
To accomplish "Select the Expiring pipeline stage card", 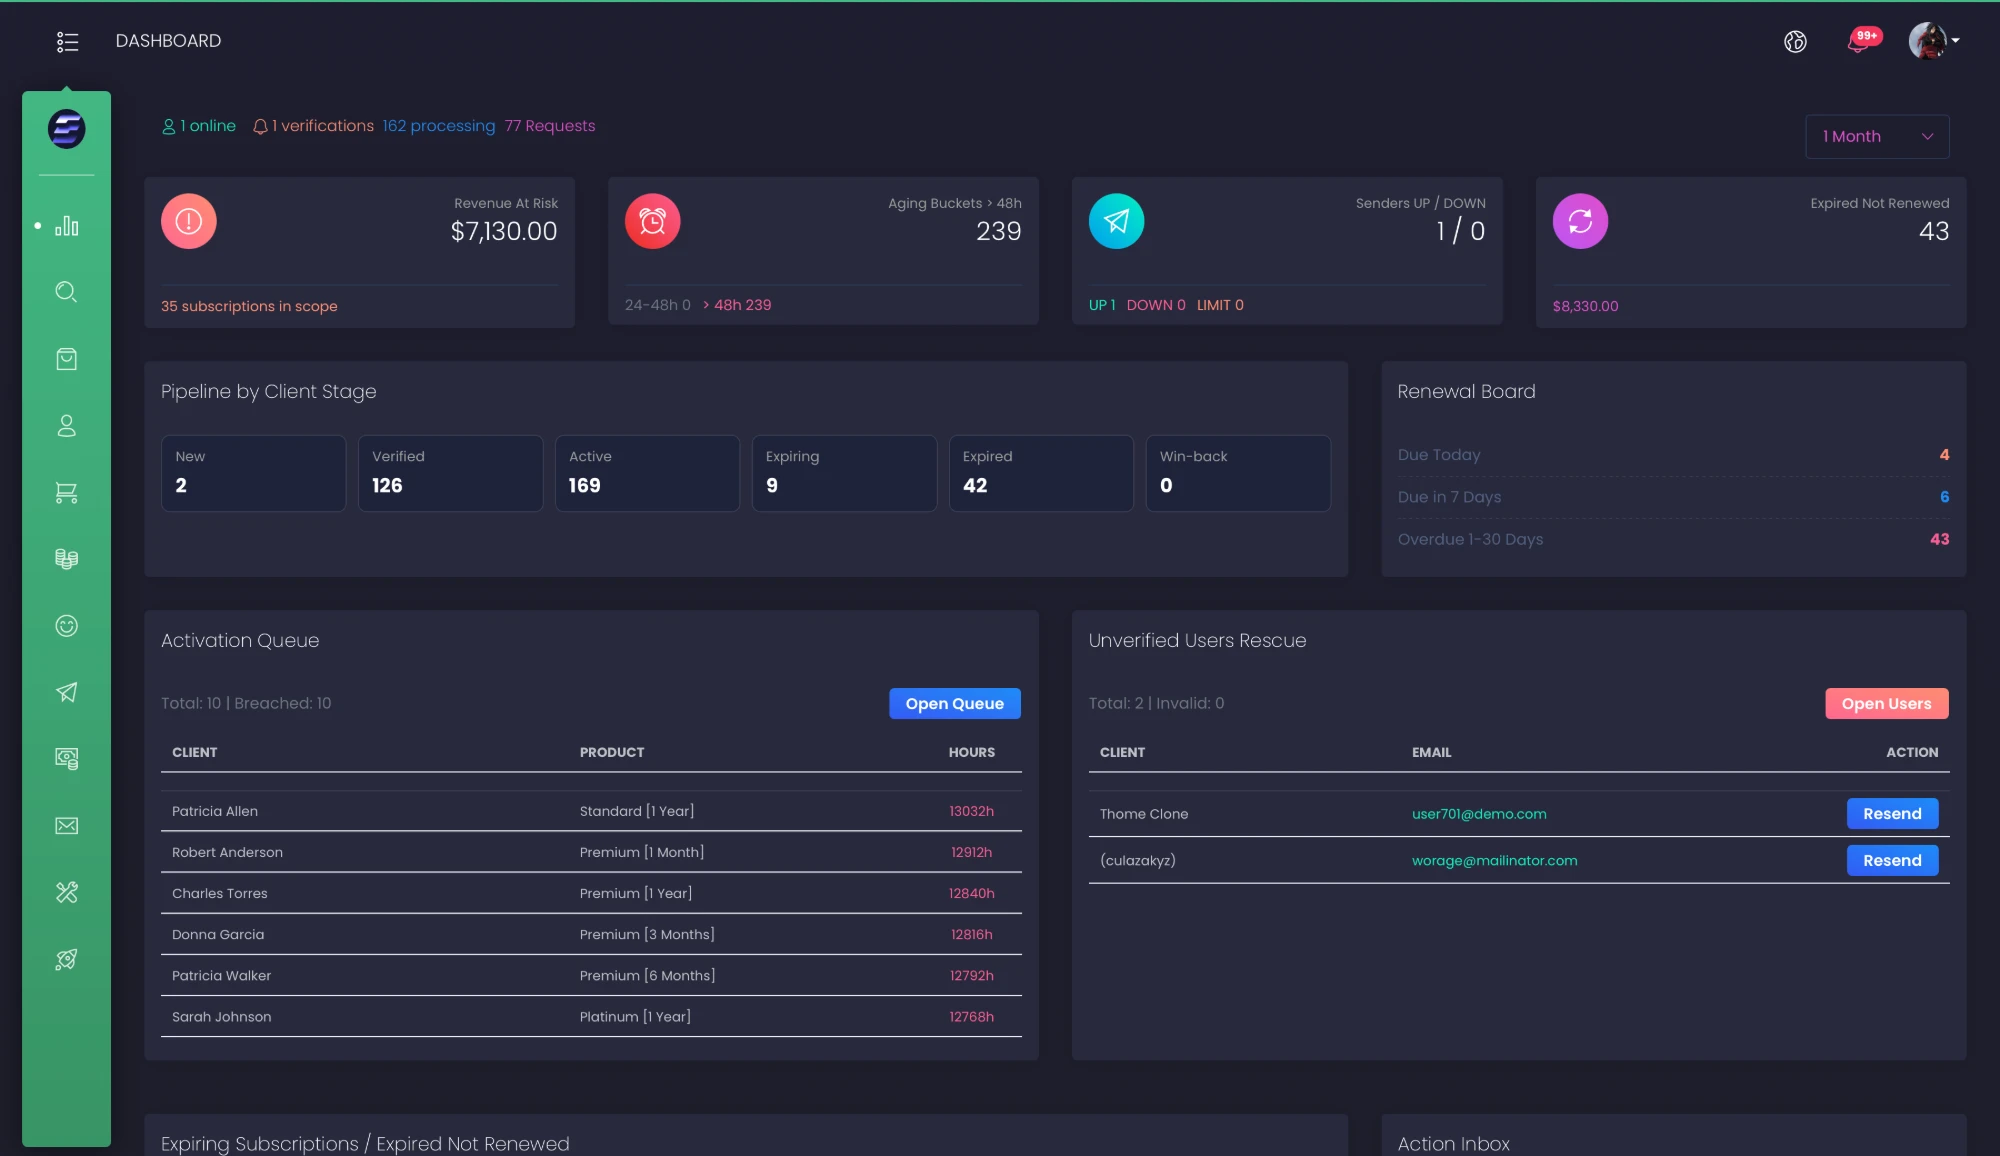I will pyautogui.click(x=844, y=473).
